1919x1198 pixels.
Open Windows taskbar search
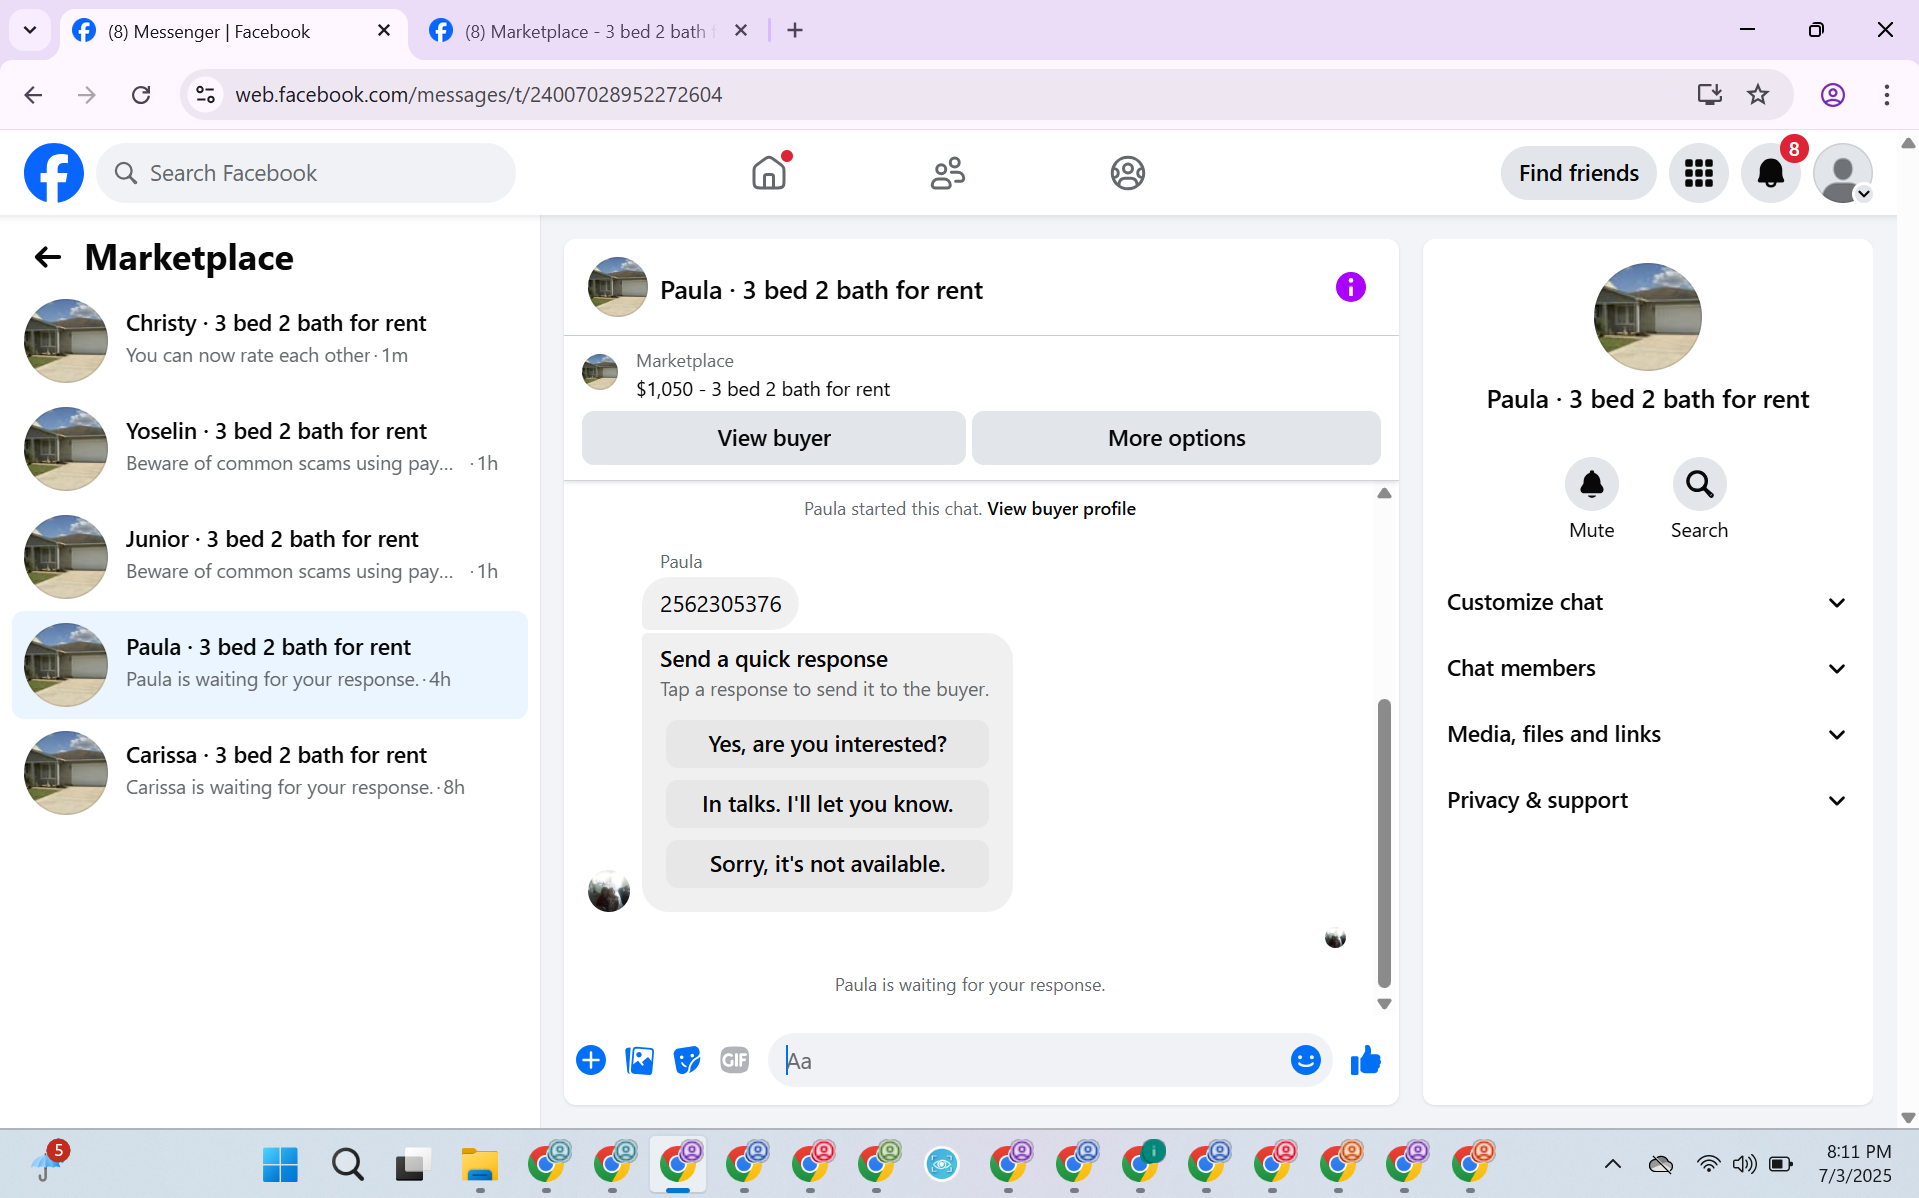pyautogui.click(x=347, y=1164)
